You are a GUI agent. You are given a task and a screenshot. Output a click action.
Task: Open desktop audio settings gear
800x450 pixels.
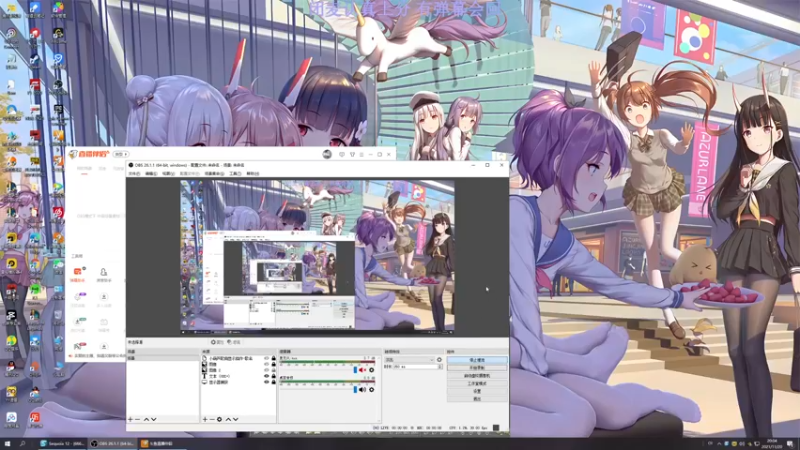point(371,390)
